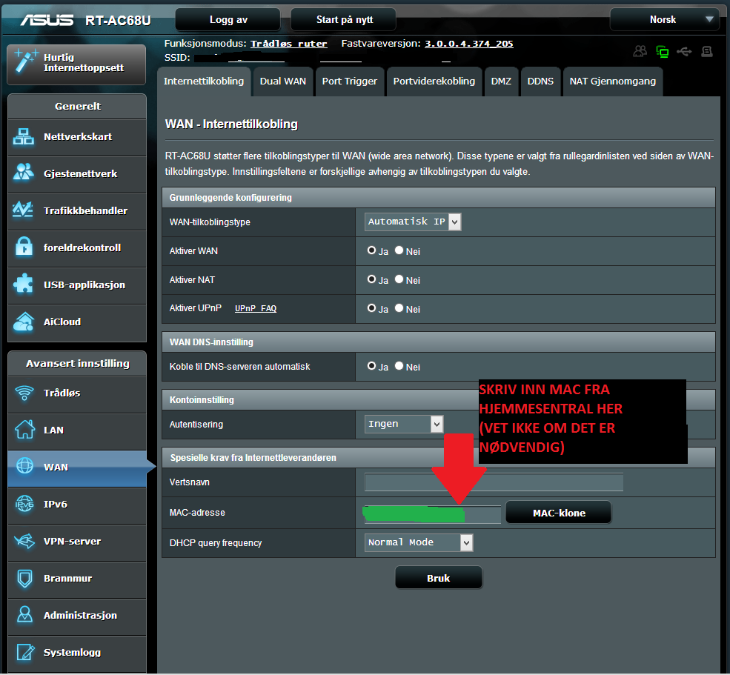The height and width of the screenshot is (675, 730).
Task: Click the USB status icon in header
Action: pos(684,51)
